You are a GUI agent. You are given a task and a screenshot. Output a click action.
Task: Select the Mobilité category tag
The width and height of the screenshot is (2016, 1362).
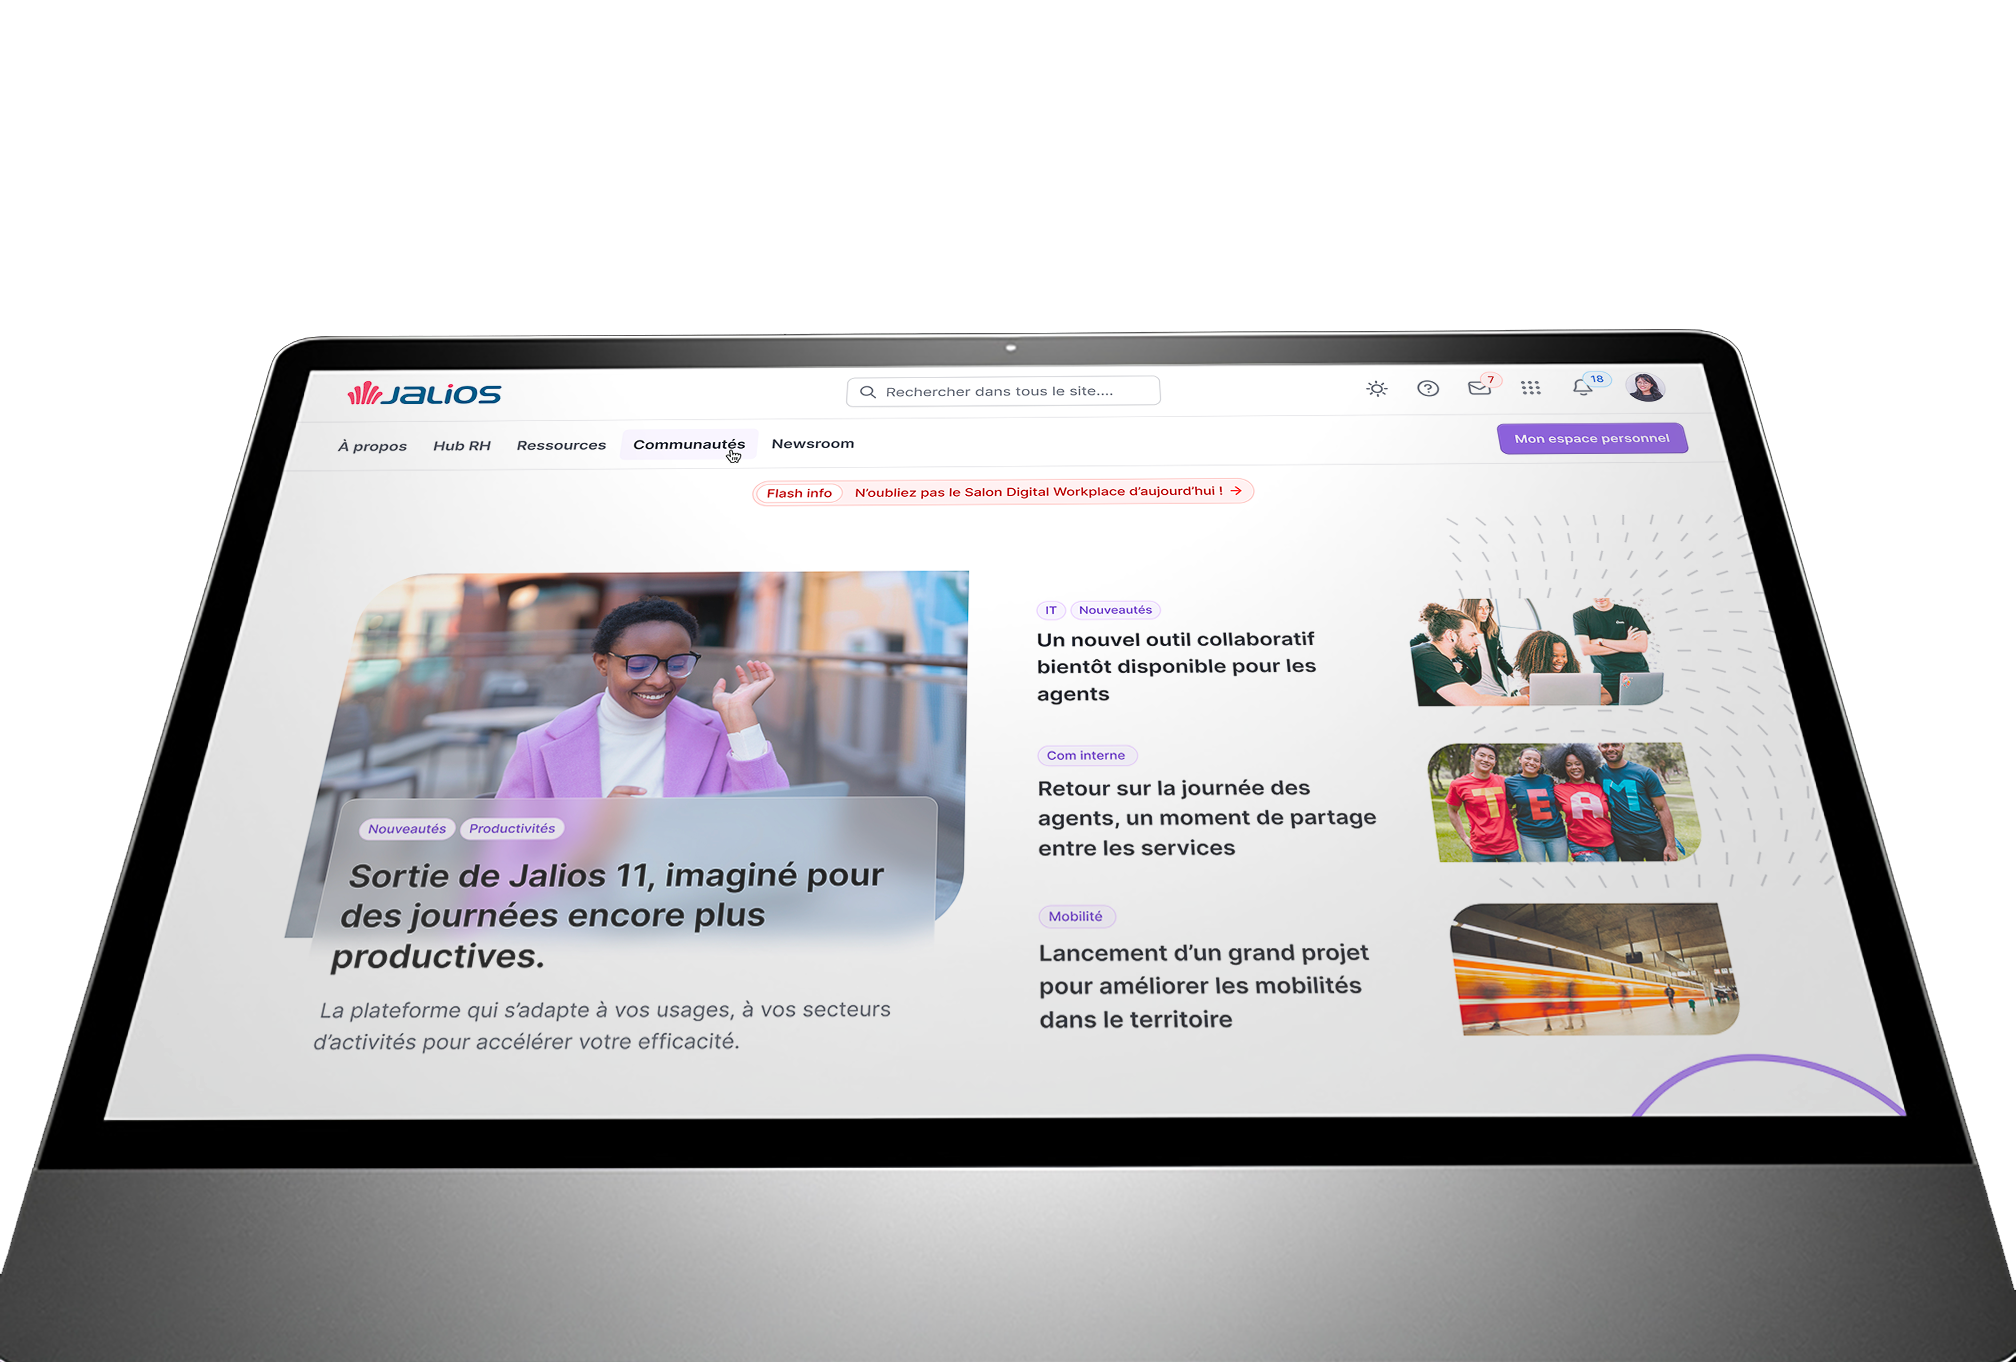click(1076, 916)
